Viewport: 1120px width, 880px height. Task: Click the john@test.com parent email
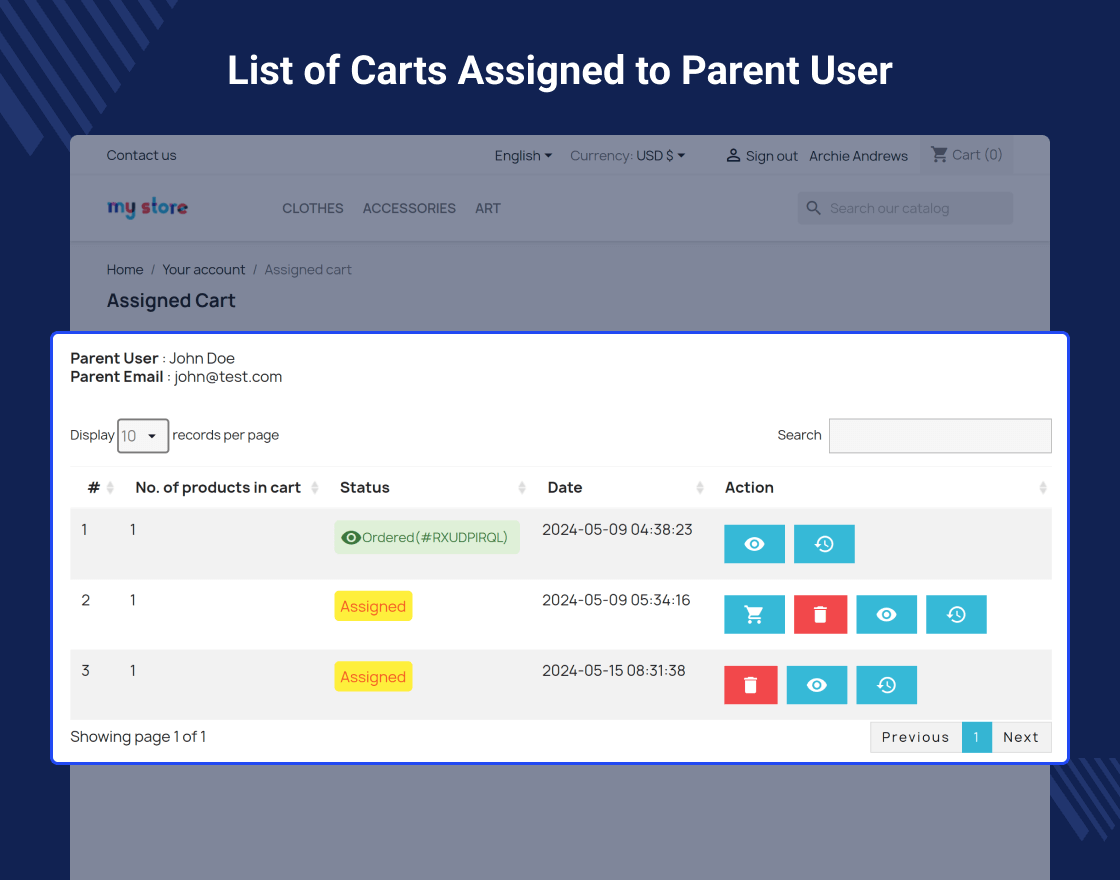click(228, 376)
